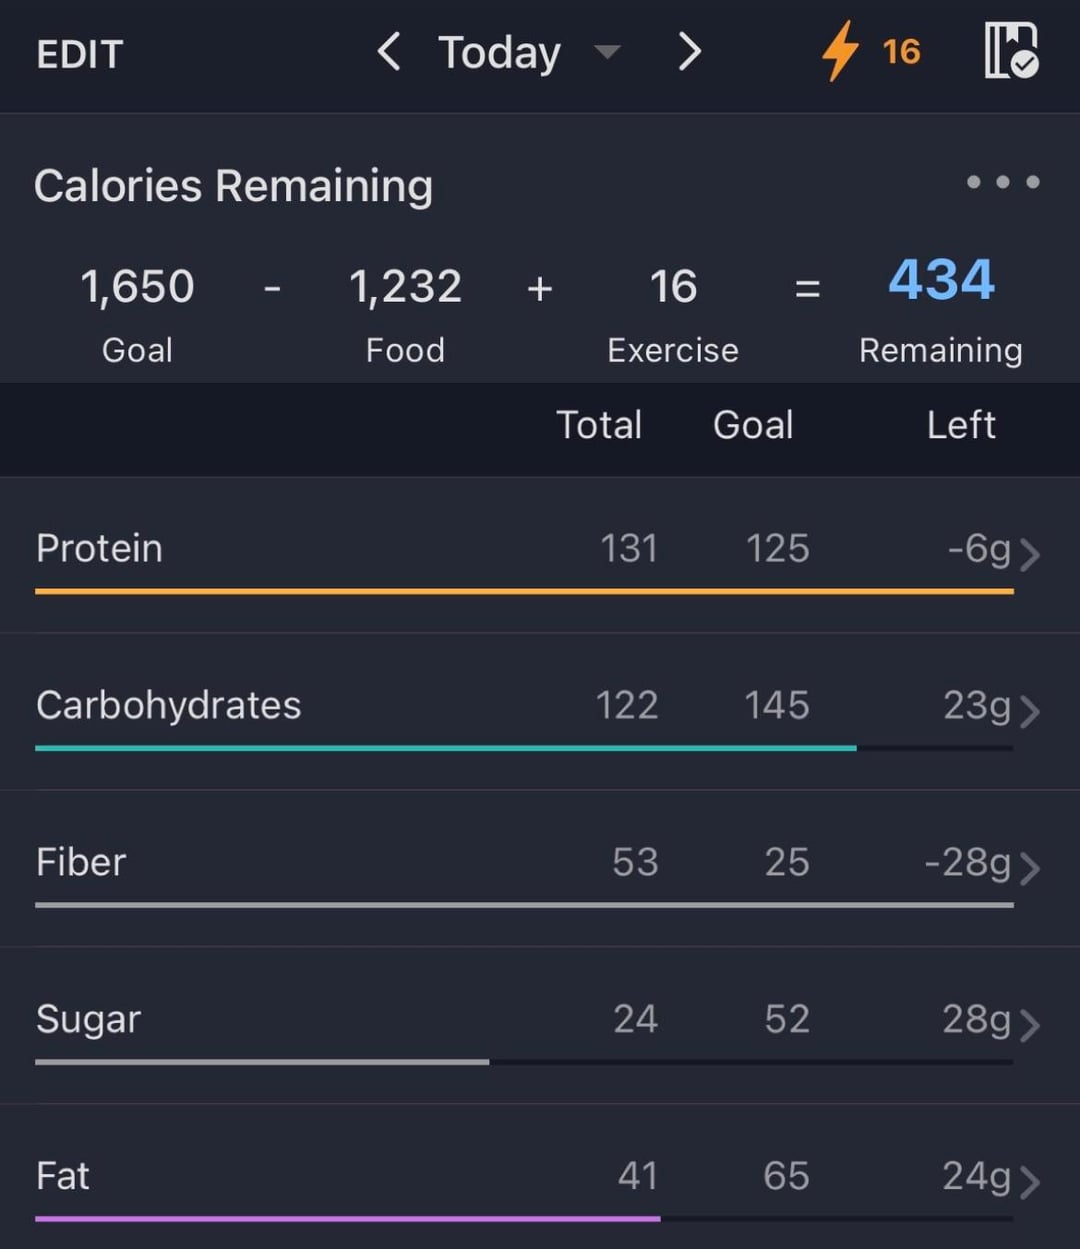
Task: Expand Carbohydrates details chevron
Action: [x=1030, y=710]
